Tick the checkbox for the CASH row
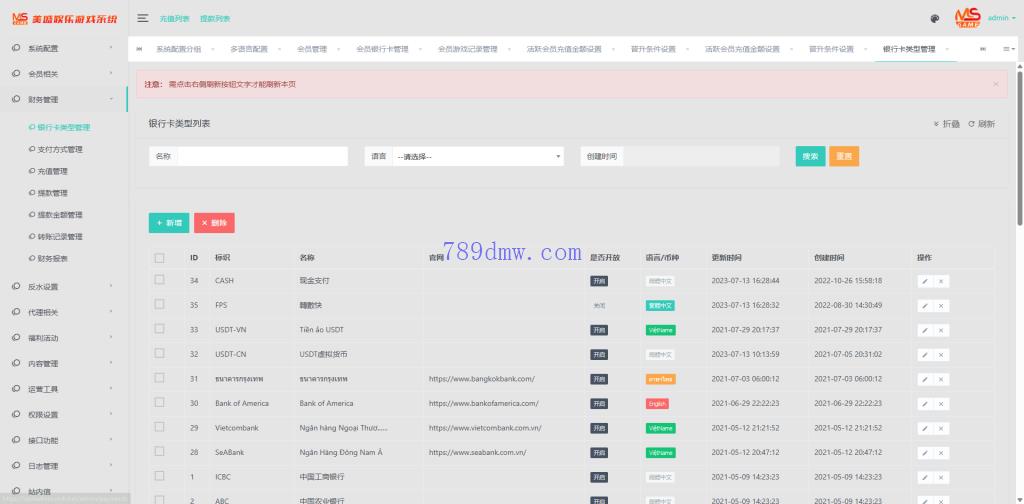This screenshot has width=1024, height=504. [x=159, y=280]
